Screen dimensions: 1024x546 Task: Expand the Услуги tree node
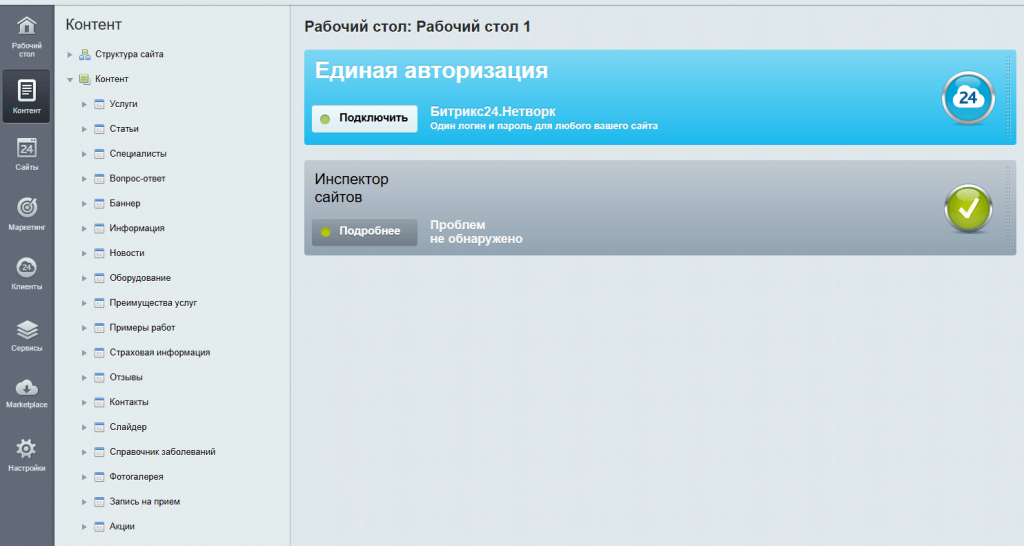(84, 104)
